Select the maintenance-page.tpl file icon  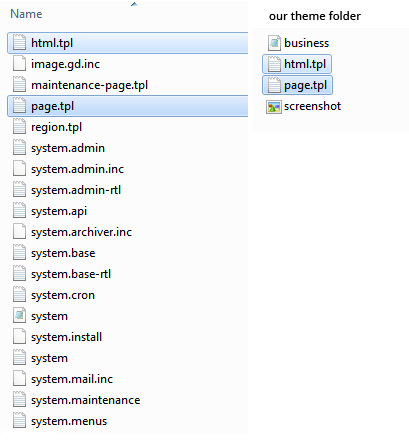coord(19,85)
